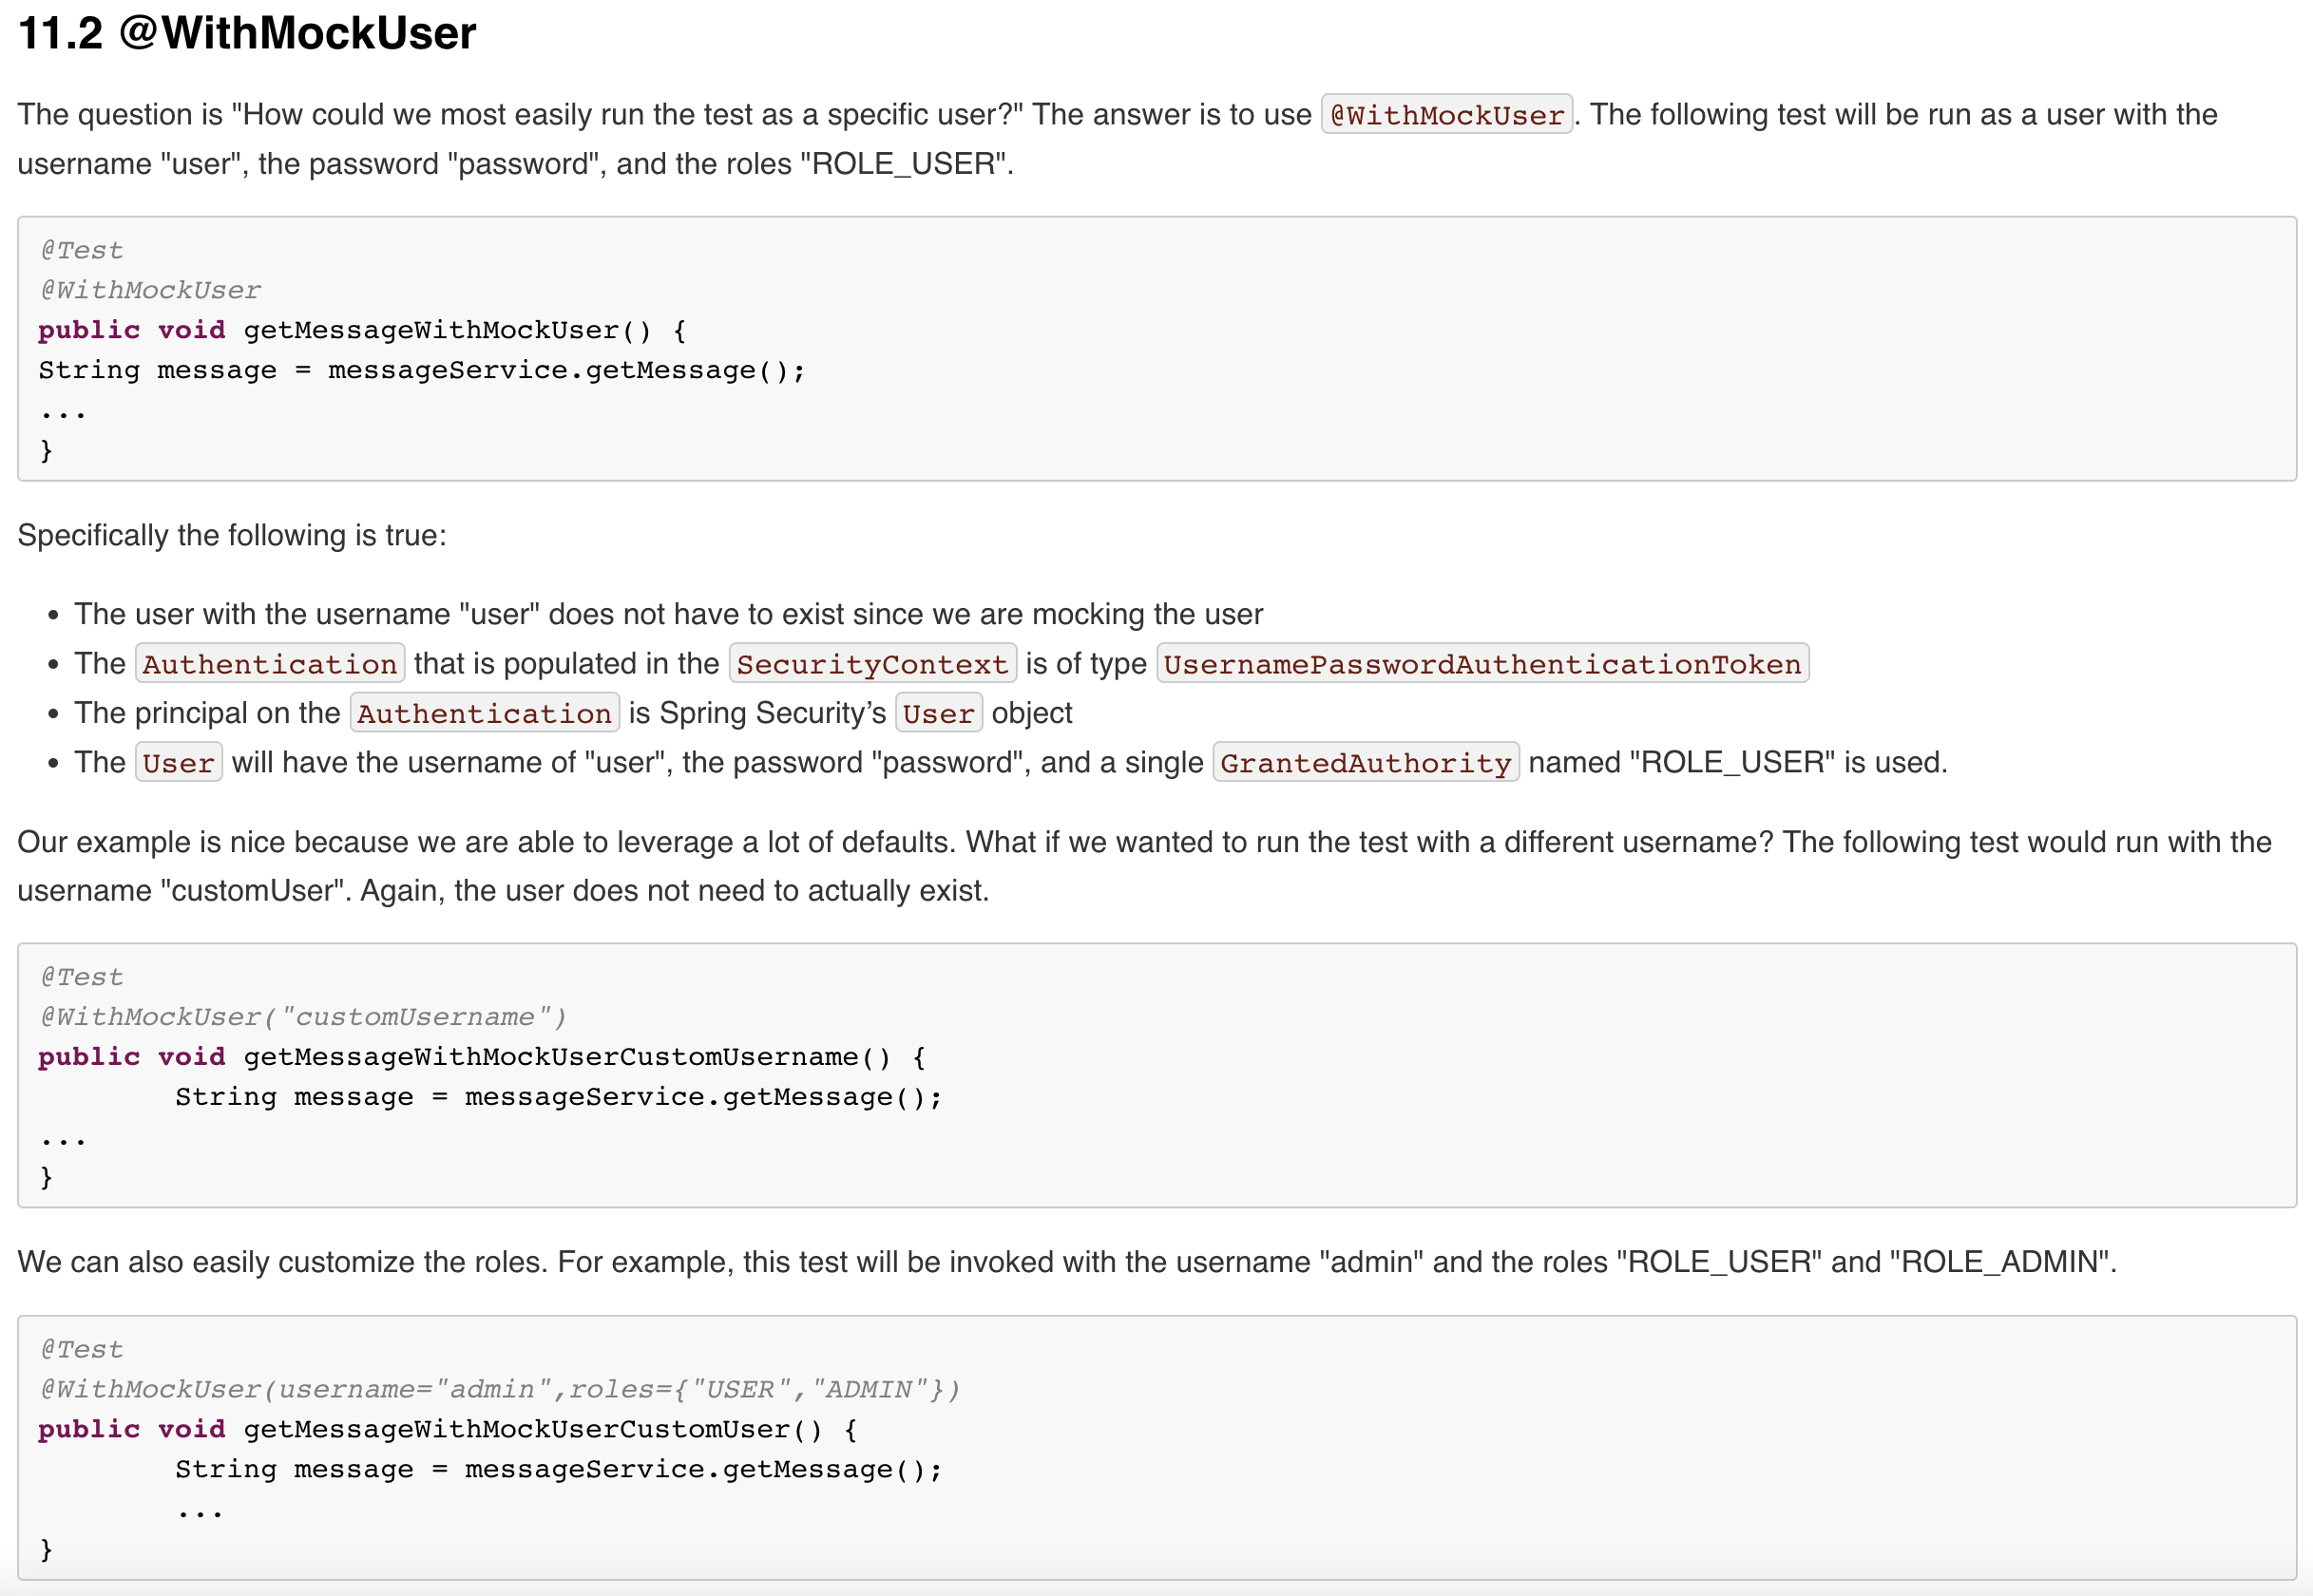Click the first bullet about mocking the user
Viewport: 2313px width, 1596px height.
click(668, 614)
